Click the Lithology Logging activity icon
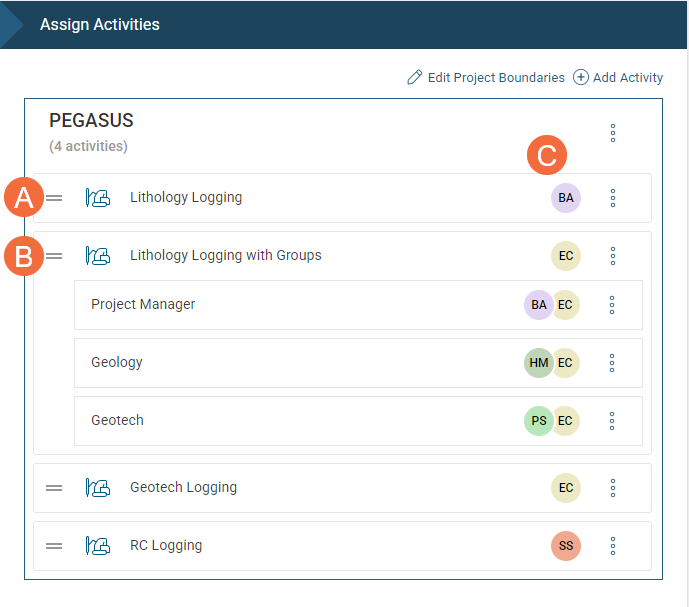Screen dimensions: 689x607 (97, 198)
